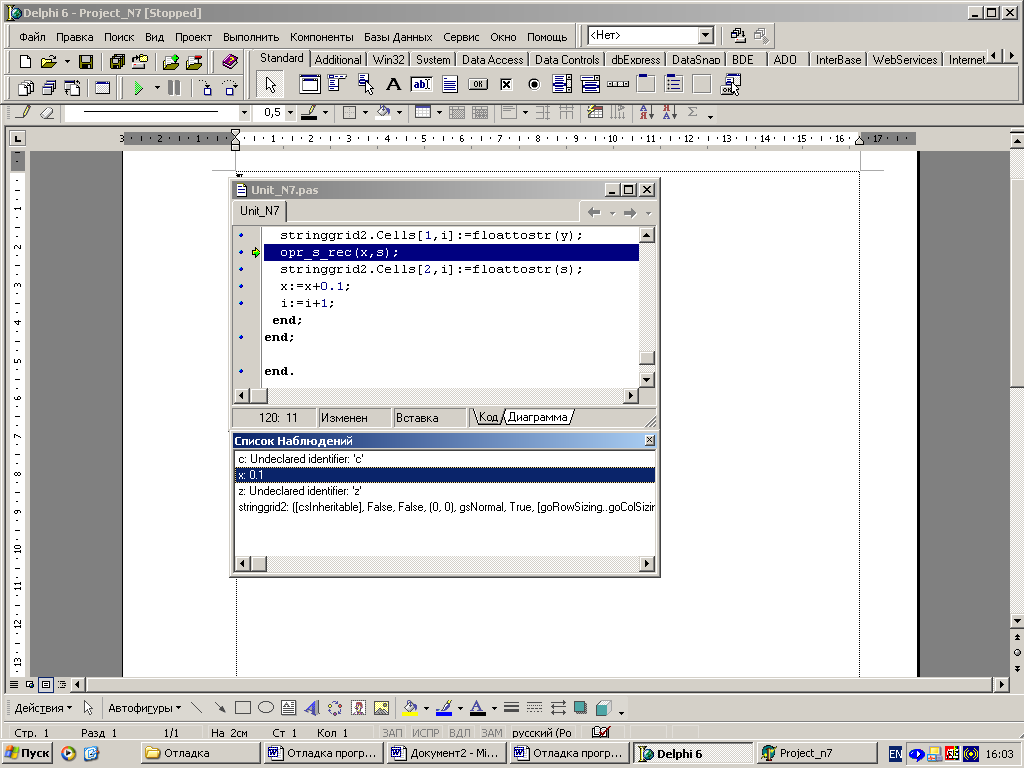Select the ActionList component icon
This screenshot has width=1024, height=768.
click(730, 84)
